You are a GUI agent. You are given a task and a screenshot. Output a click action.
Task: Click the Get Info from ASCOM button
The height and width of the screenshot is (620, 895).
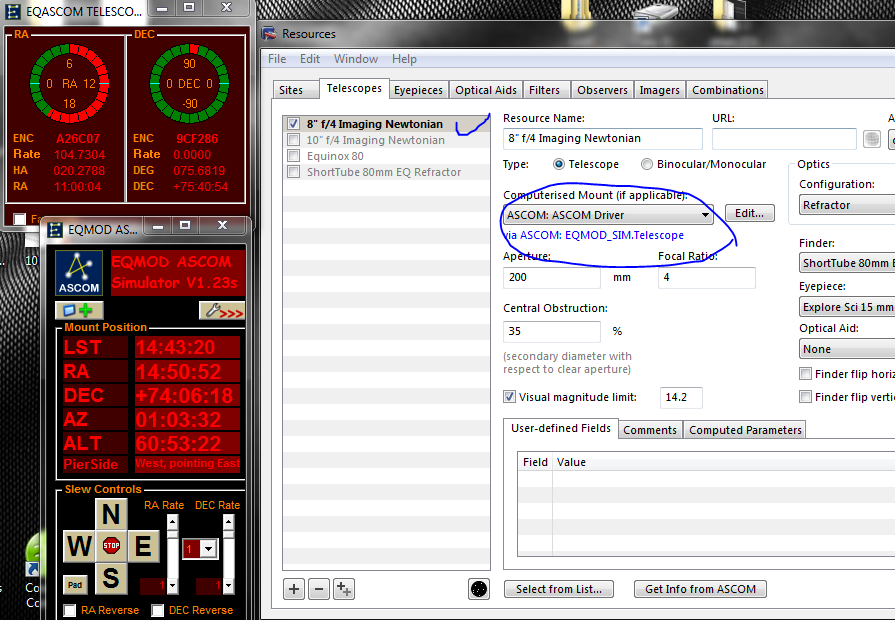pyautogui.click(x=700, y=589)
